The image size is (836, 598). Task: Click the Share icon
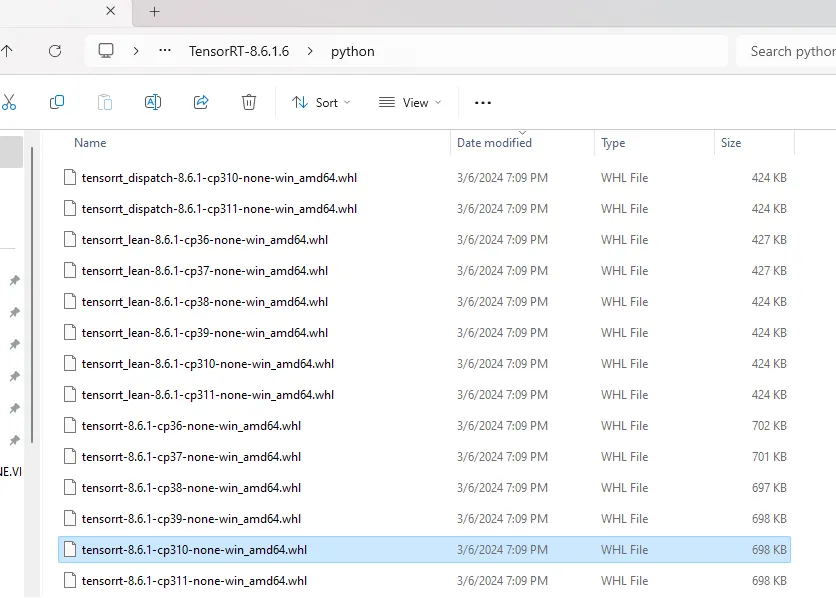tap(200, 102)
